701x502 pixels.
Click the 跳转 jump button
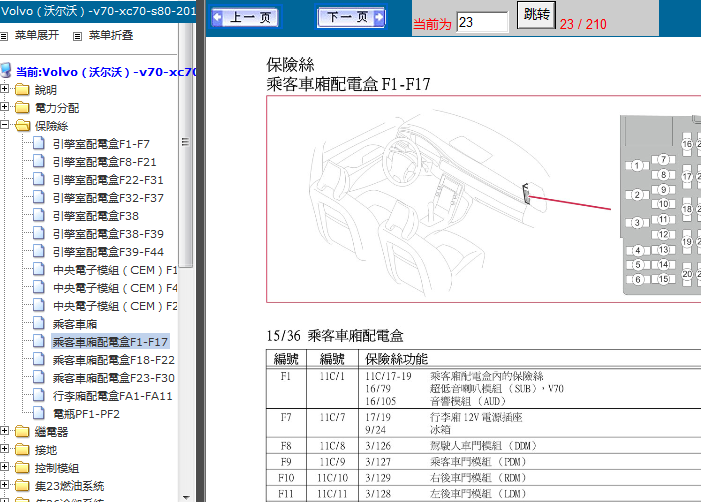pos(536,15)
